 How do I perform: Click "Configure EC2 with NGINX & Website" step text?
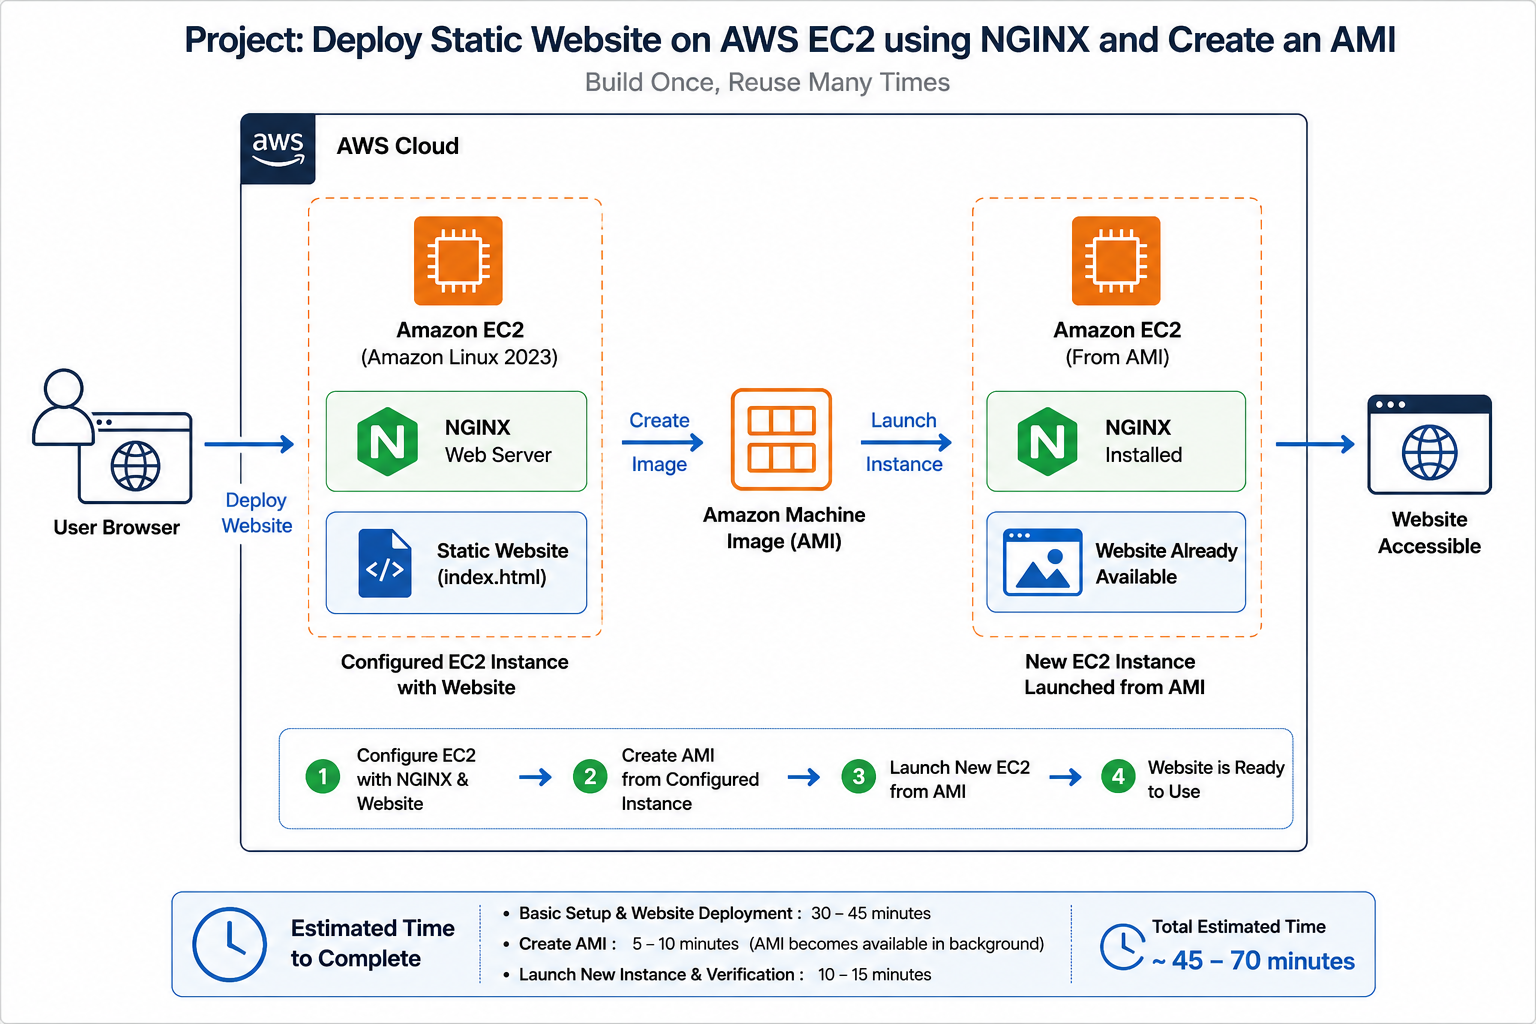tap(416, 779)
